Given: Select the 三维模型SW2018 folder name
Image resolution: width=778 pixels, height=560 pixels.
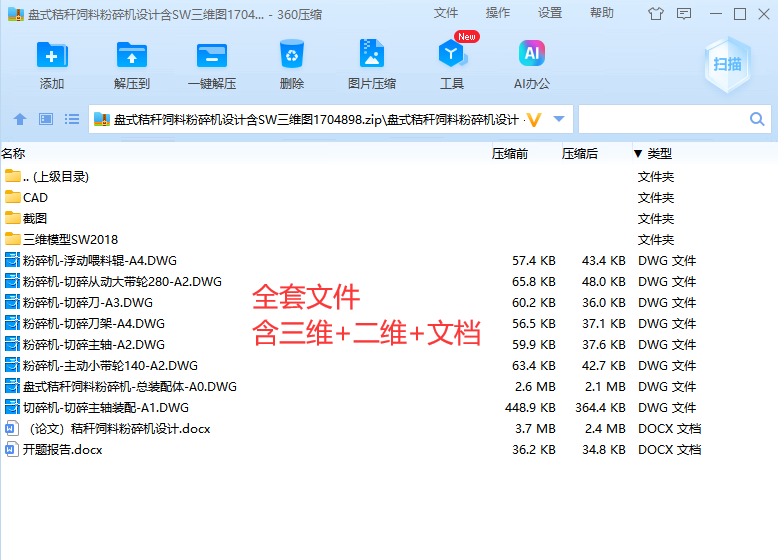Looking at the screenshot, I should 70,240.
